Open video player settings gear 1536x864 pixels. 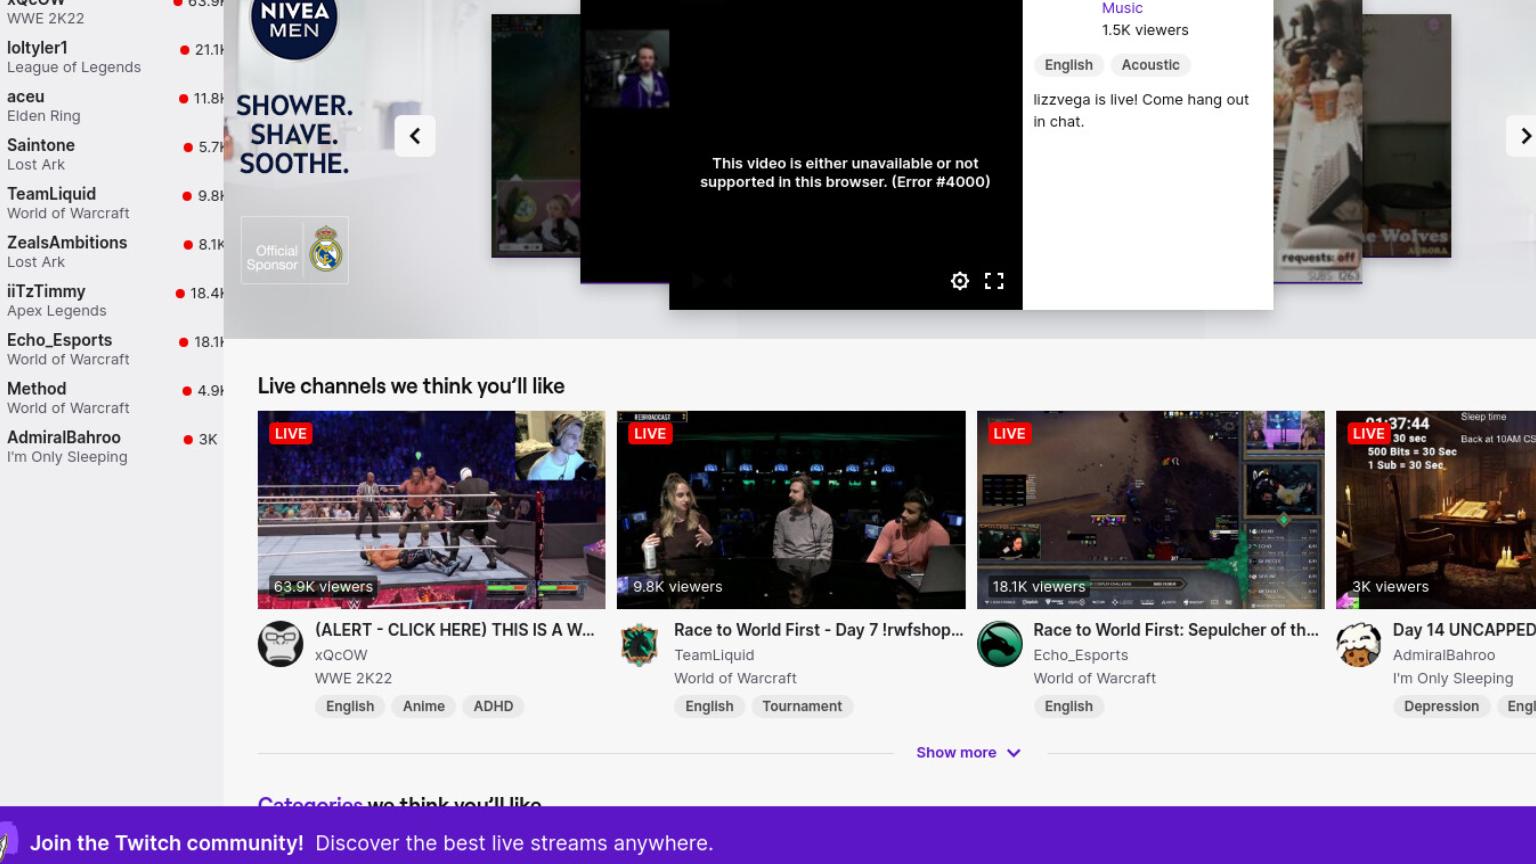click(960, 281)
